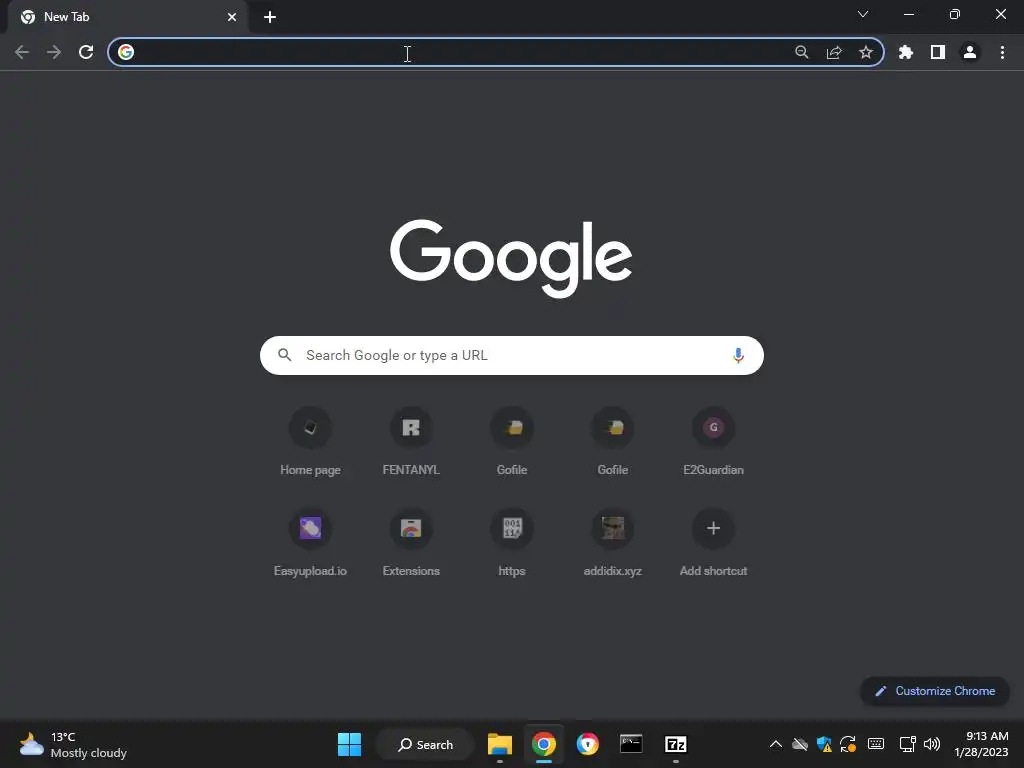Click the taskbar Search box

point(425,744)
